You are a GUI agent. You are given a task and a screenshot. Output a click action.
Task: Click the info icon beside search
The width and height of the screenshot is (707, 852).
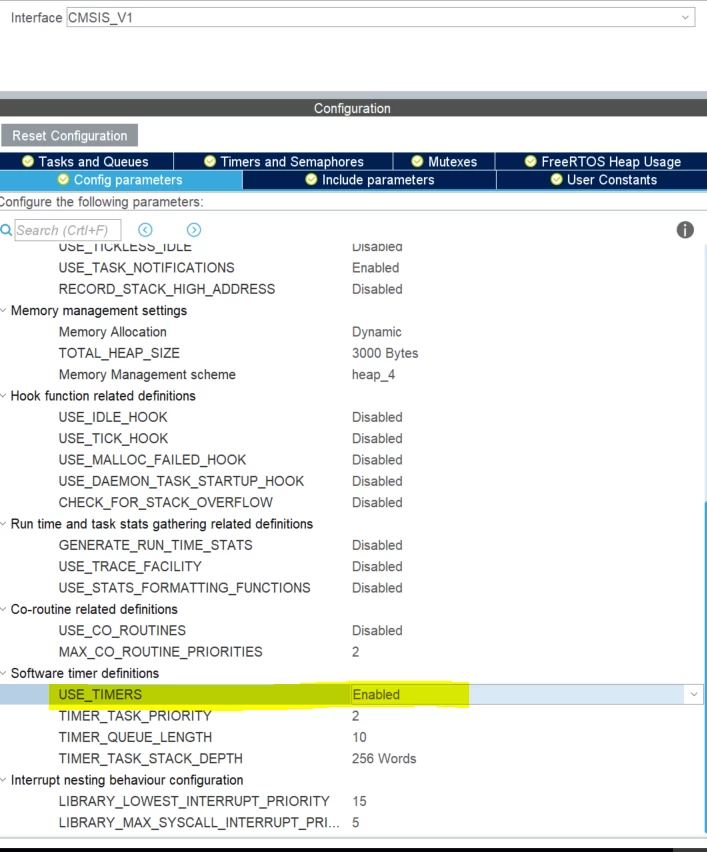[x=685, y=230]
